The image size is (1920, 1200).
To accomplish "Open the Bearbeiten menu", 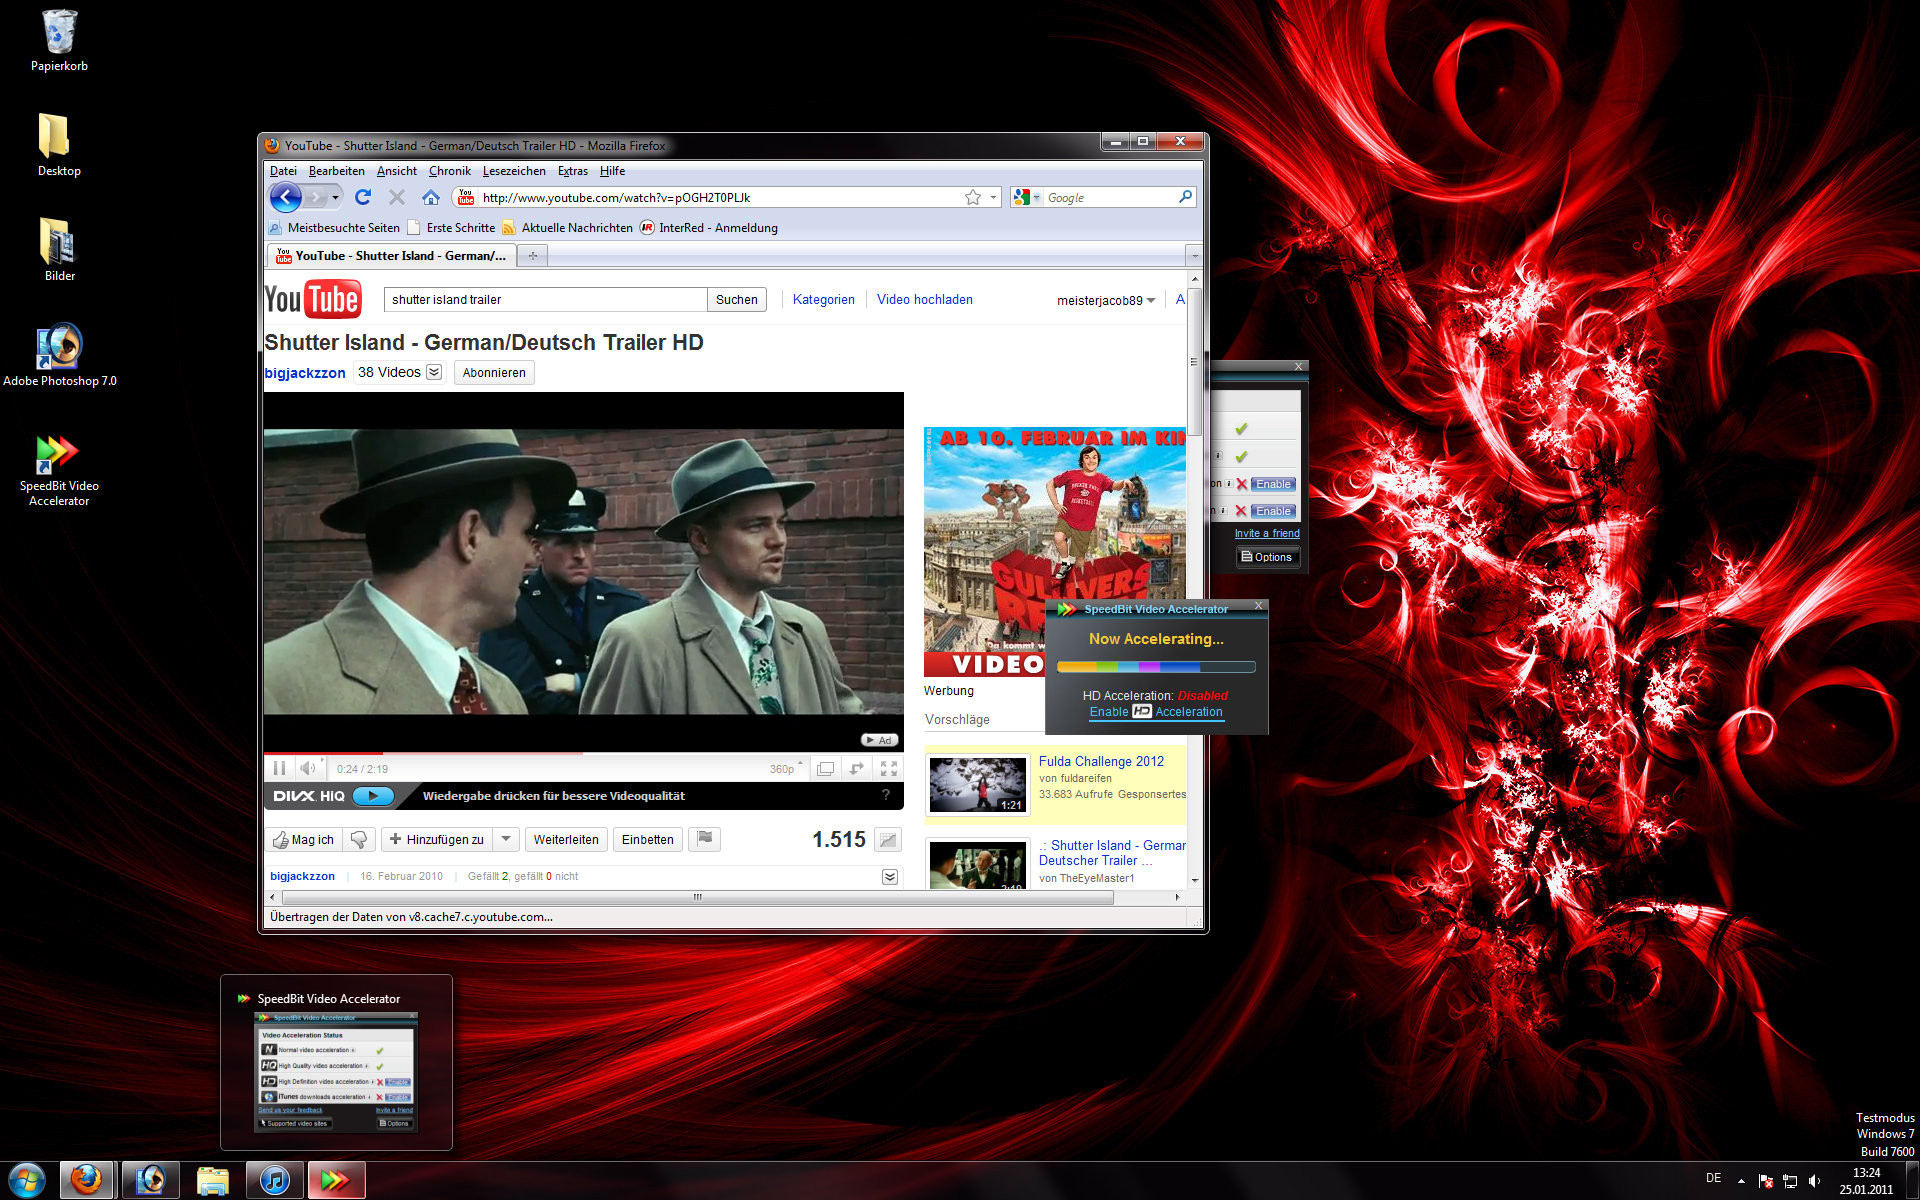I will (336, 171).
